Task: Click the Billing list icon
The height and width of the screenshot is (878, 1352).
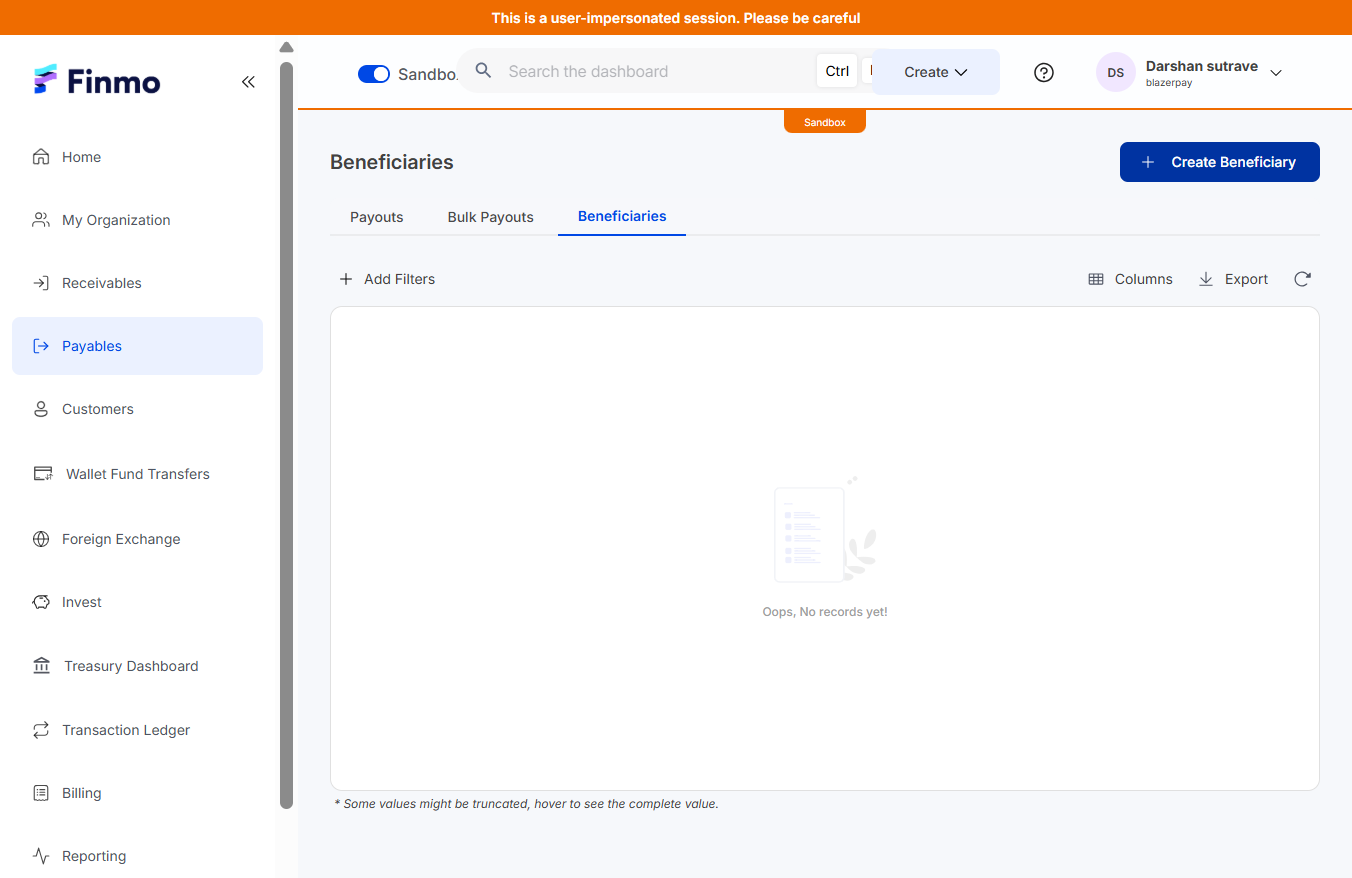Action: point(41,793)
